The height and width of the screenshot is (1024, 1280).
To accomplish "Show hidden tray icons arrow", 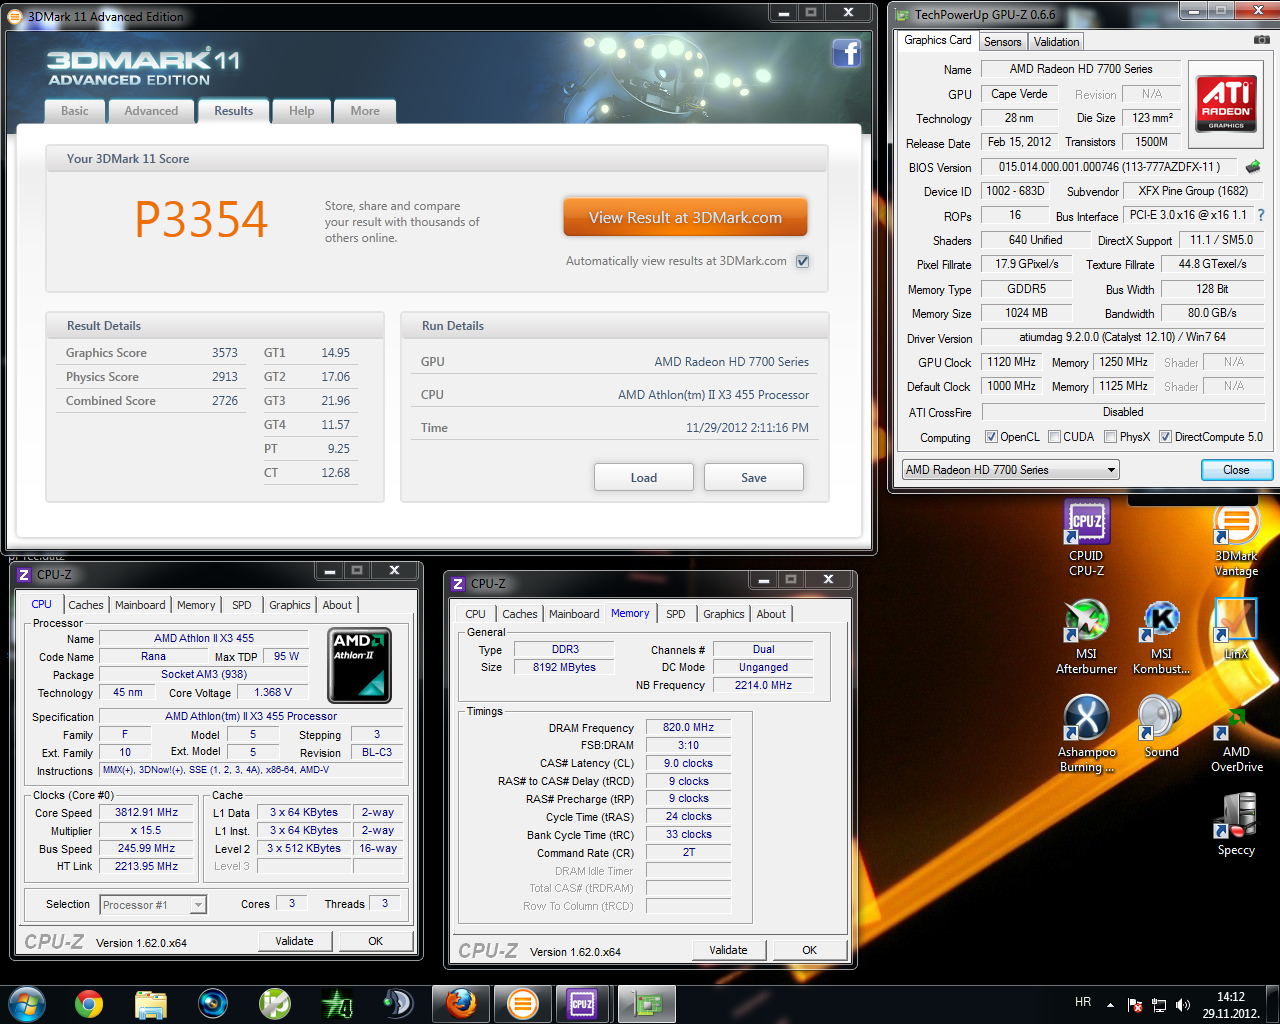I will 1110,1004.
